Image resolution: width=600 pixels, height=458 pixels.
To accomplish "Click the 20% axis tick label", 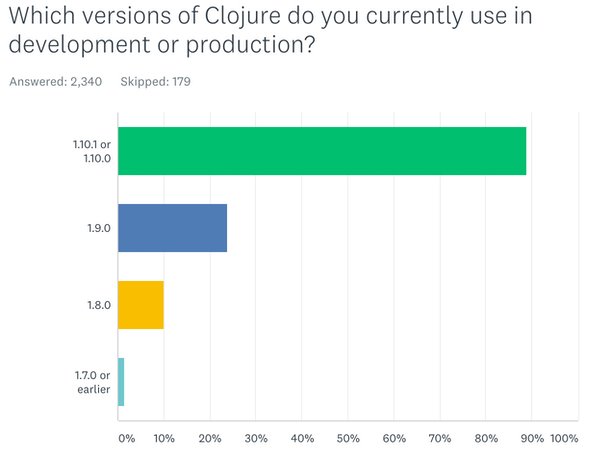I will pyautogui.click(x=210, y=438).
